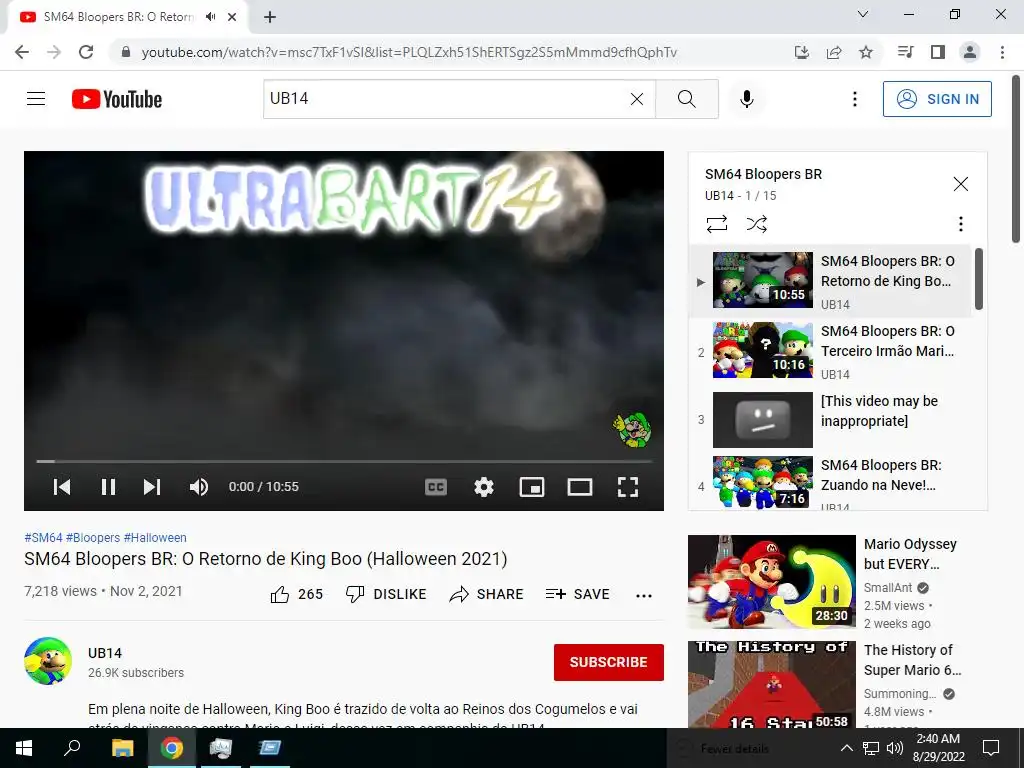Toggle Chrome side panel
1024x768 pixels.
pos(938,52)
